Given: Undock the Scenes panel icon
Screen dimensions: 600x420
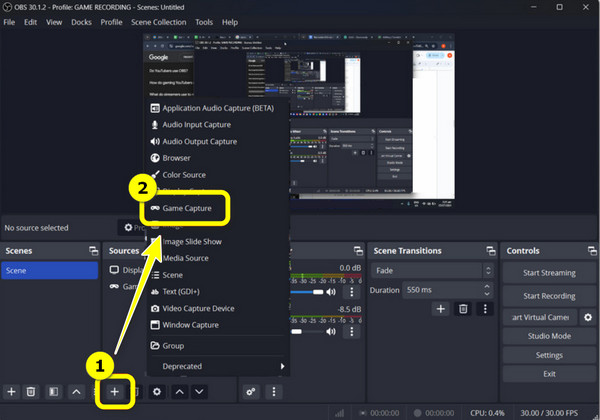Looking at the screenshot, I should point(94,251).
